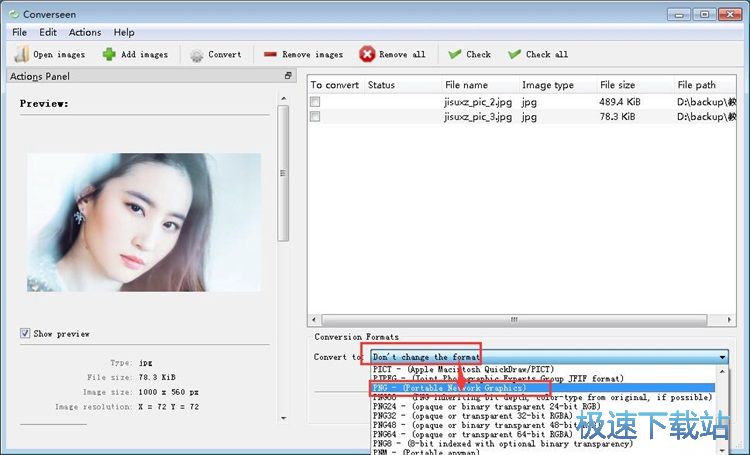Viewport: 750px width, 455px height.
Task: Click the Remove images minus icon
Action: click(270, 54)
